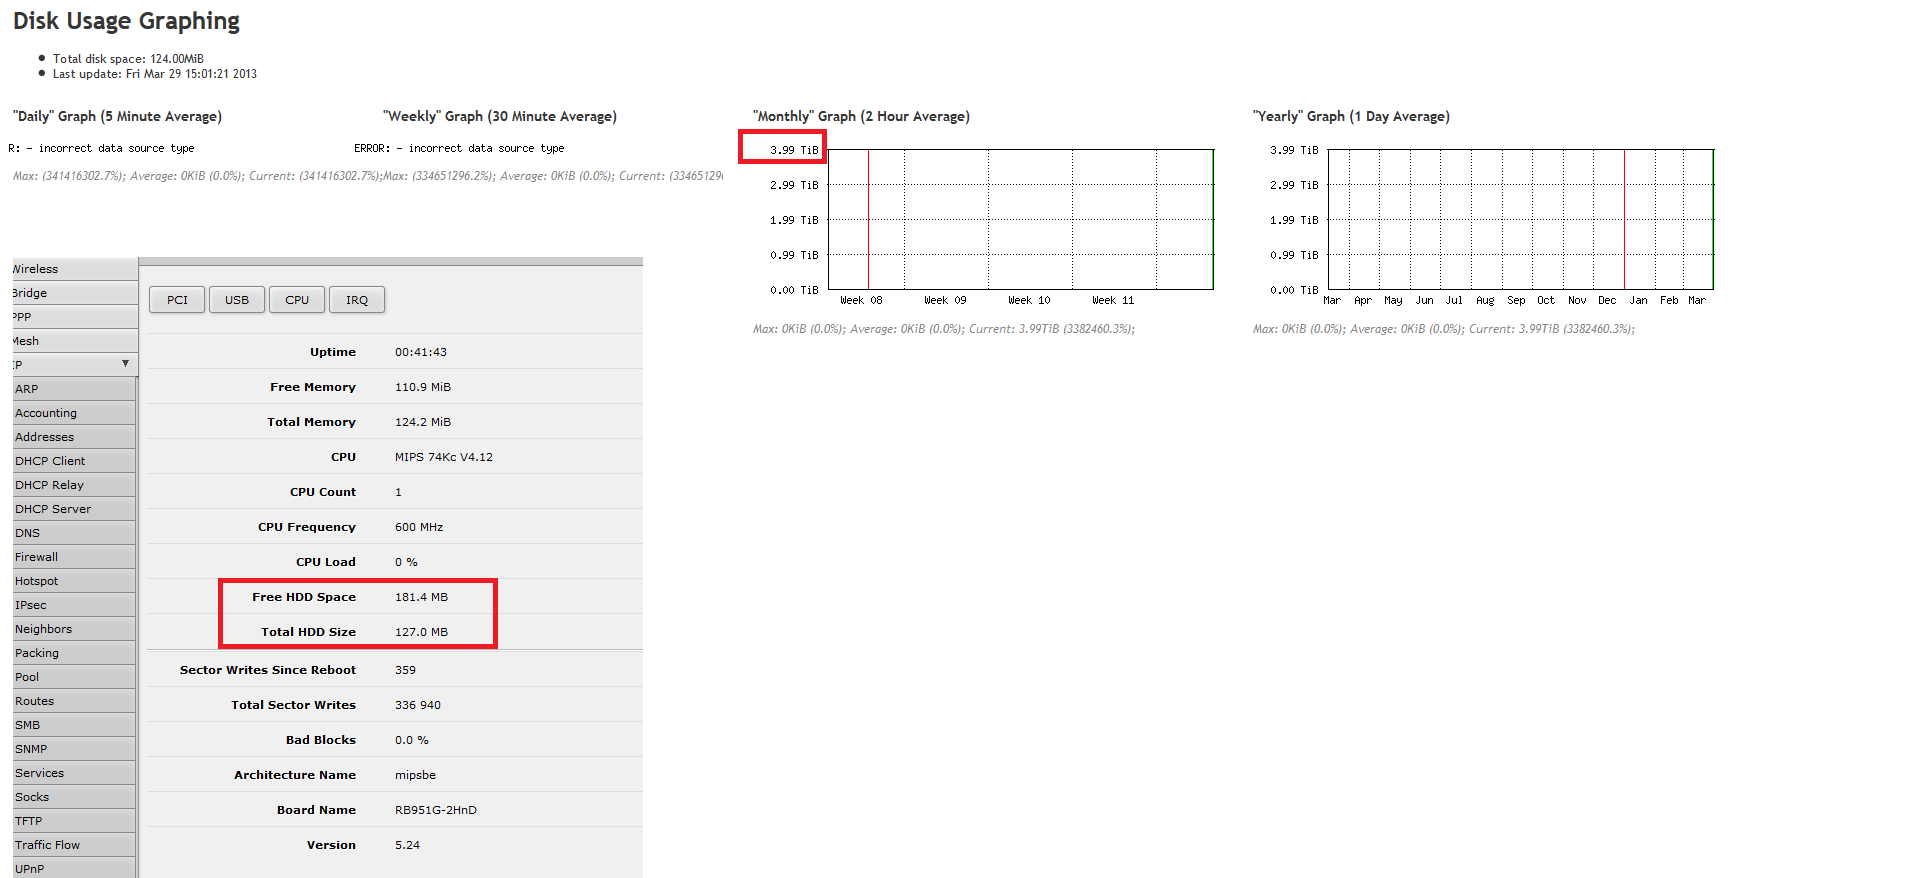
Task: Select the Bad Blocks value 0.0 %
Action: (412, 740)
